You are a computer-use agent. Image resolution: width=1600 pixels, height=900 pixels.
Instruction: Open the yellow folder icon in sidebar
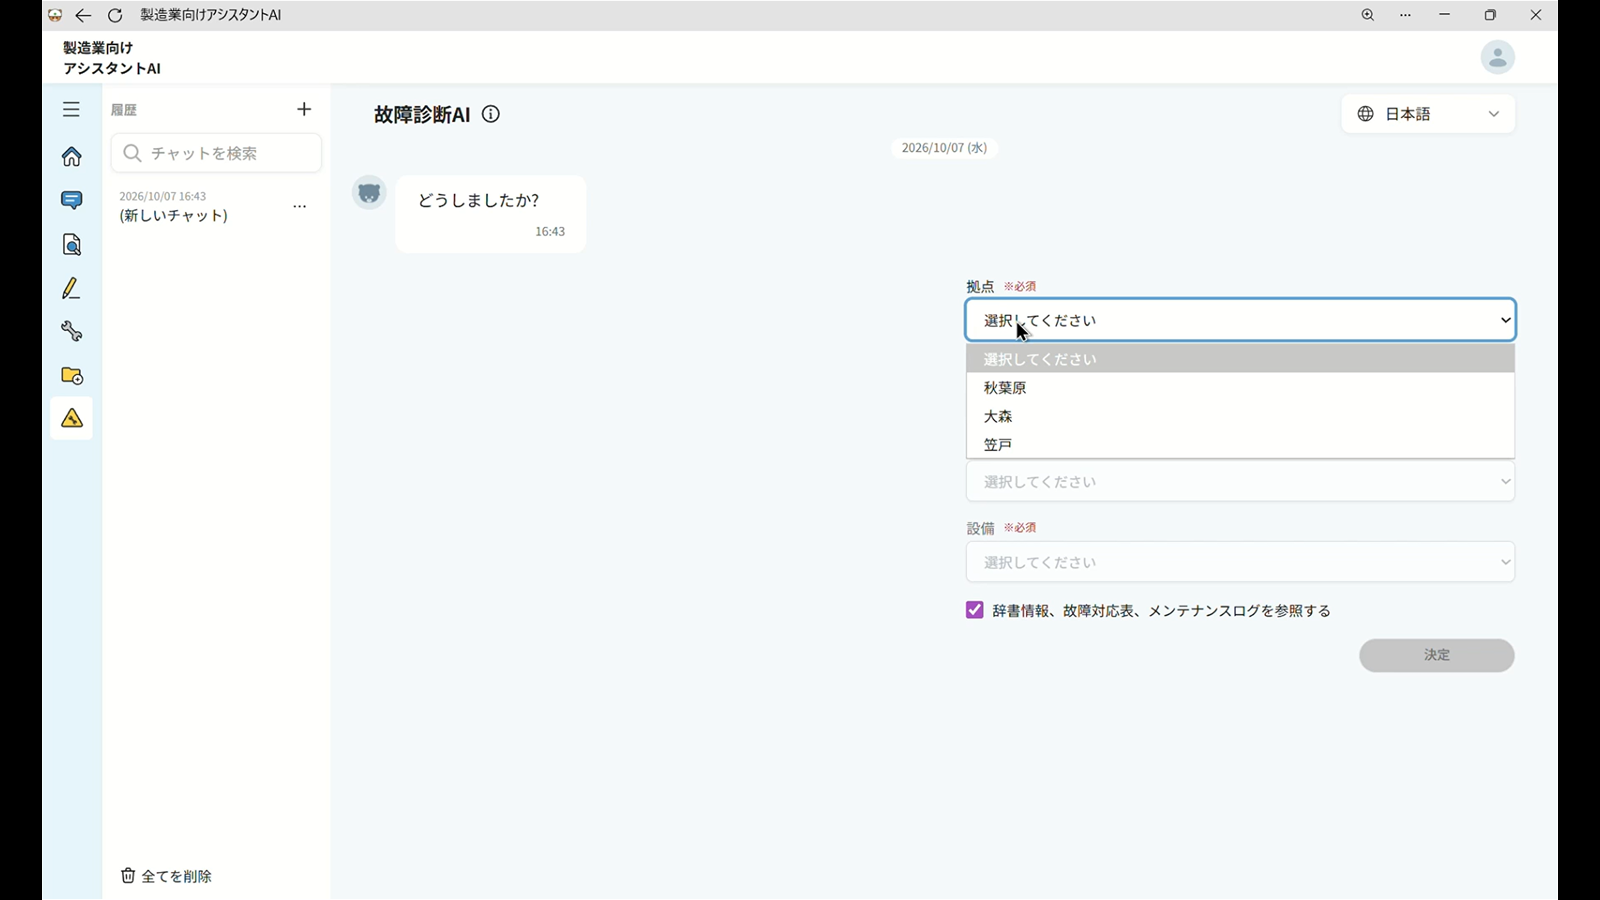71,376
